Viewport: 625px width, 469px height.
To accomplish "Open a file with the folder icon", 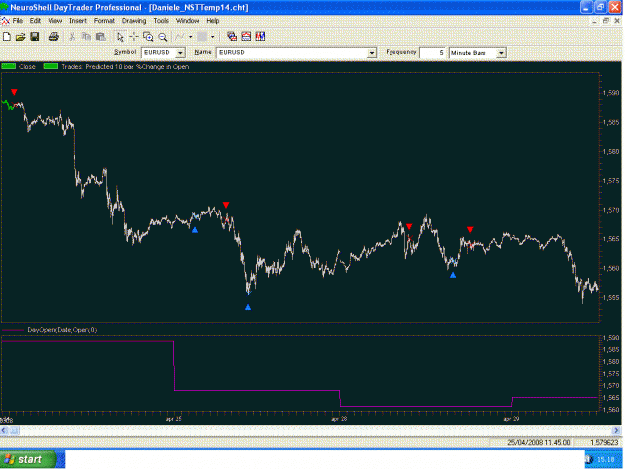I will tap(20, 37).
